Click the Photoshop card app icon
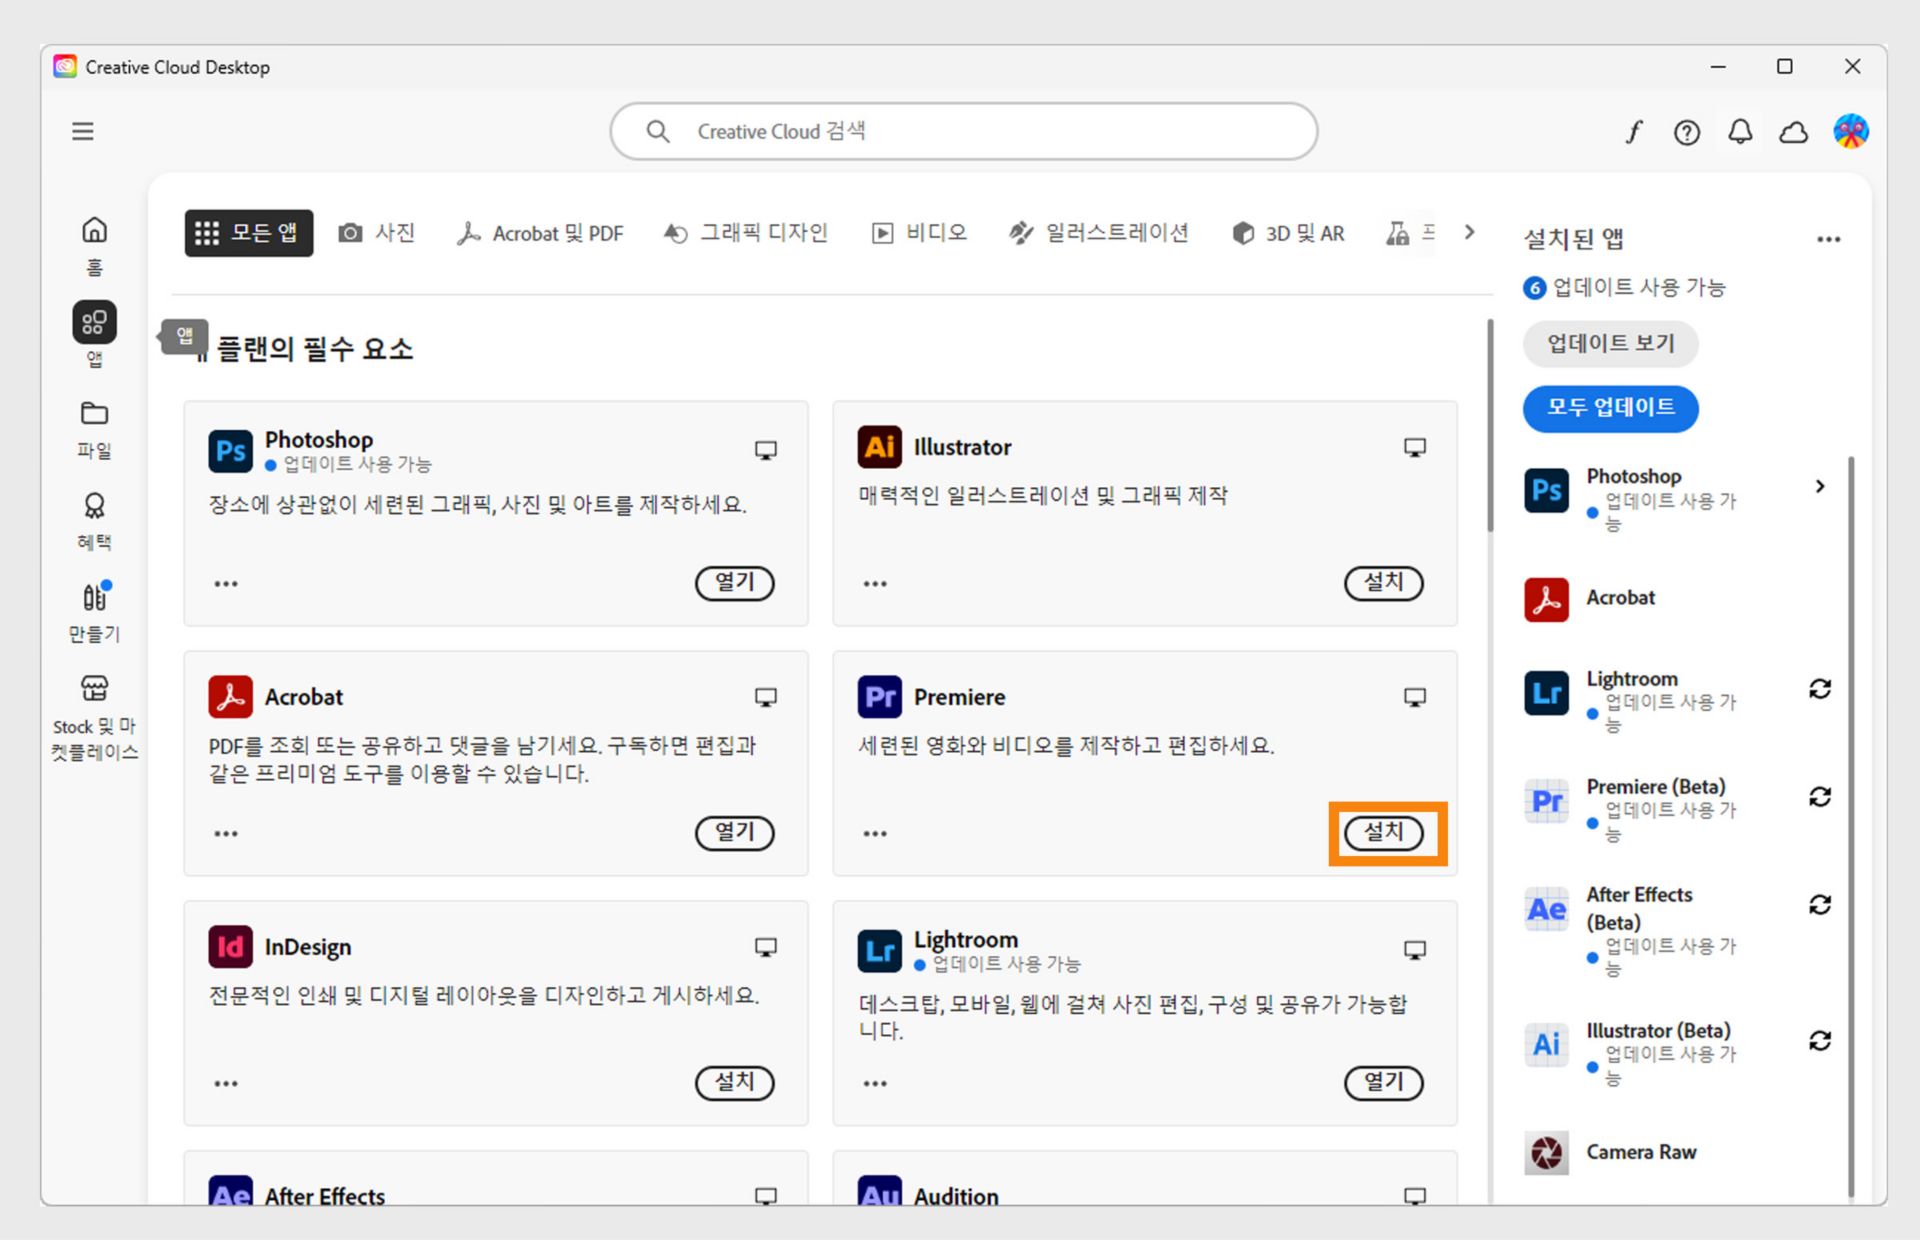The height and width of the screenshot is (1240, 1920). (230, 450)
